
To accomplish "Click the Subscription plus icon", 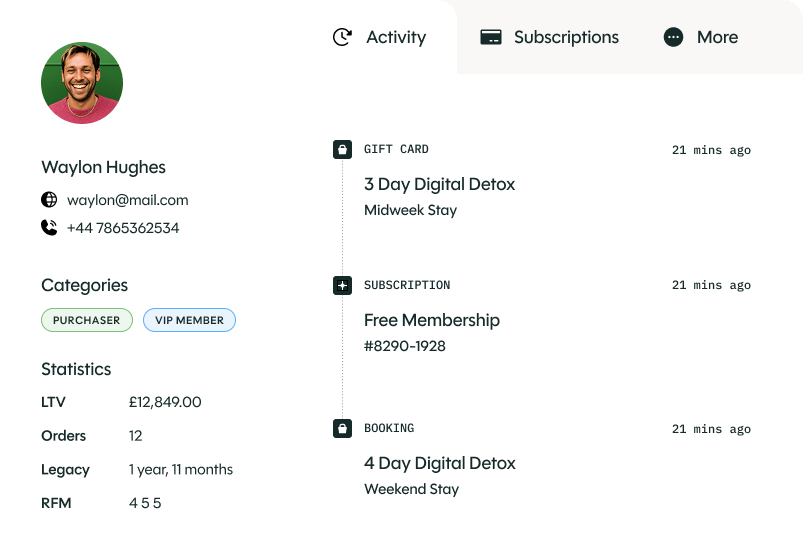I will coord(342,285).
